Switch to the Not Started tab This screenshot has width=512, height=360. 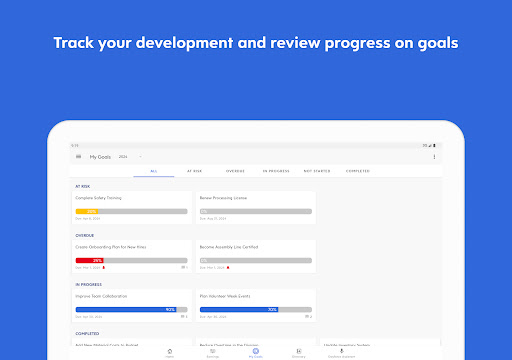coord(317,171)
